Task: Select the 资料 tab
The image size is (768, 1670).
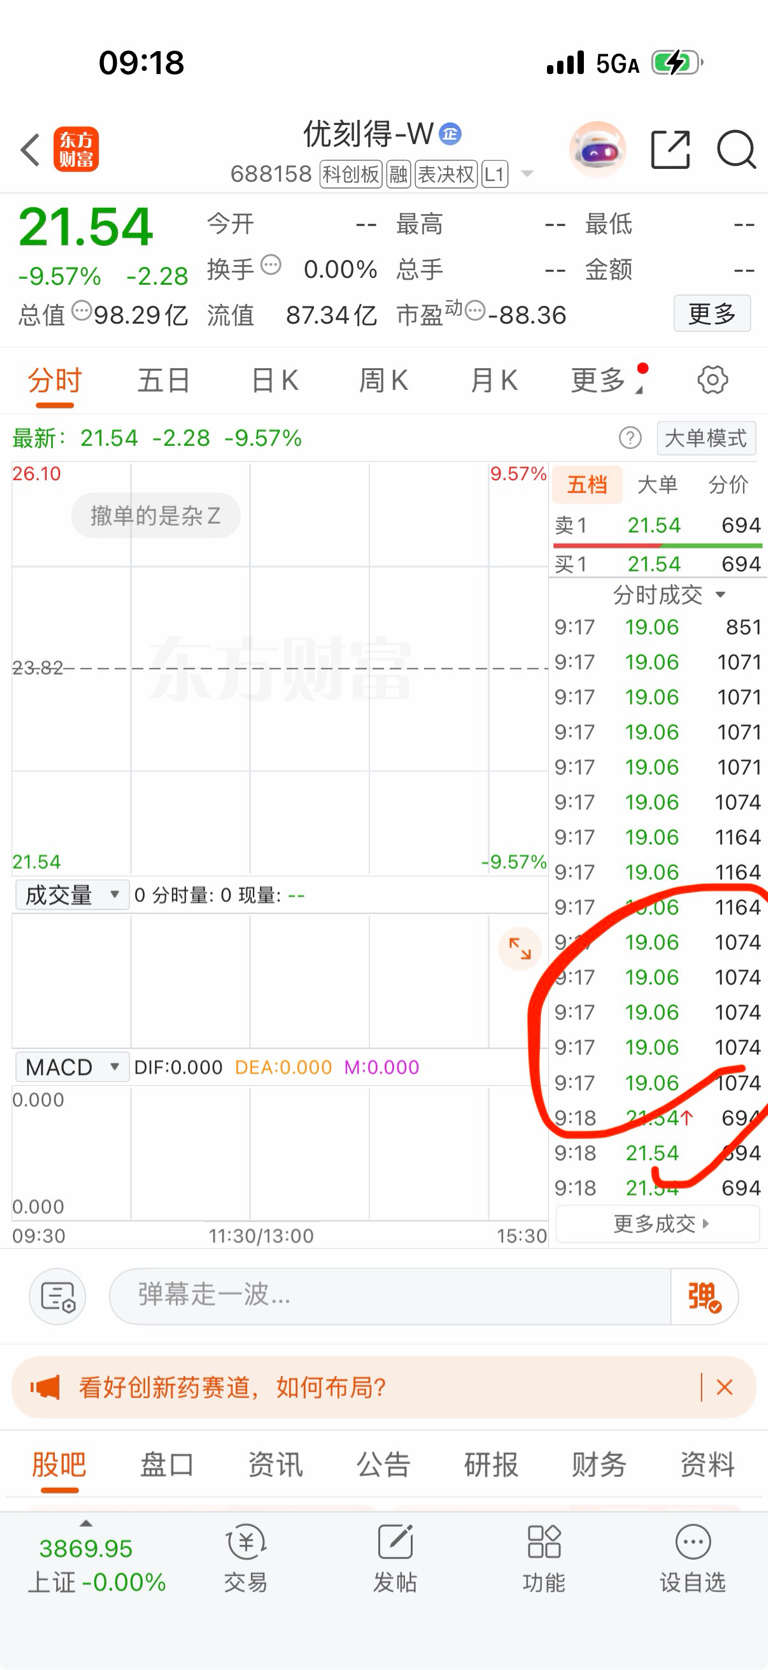Action: coord(707,1465)
